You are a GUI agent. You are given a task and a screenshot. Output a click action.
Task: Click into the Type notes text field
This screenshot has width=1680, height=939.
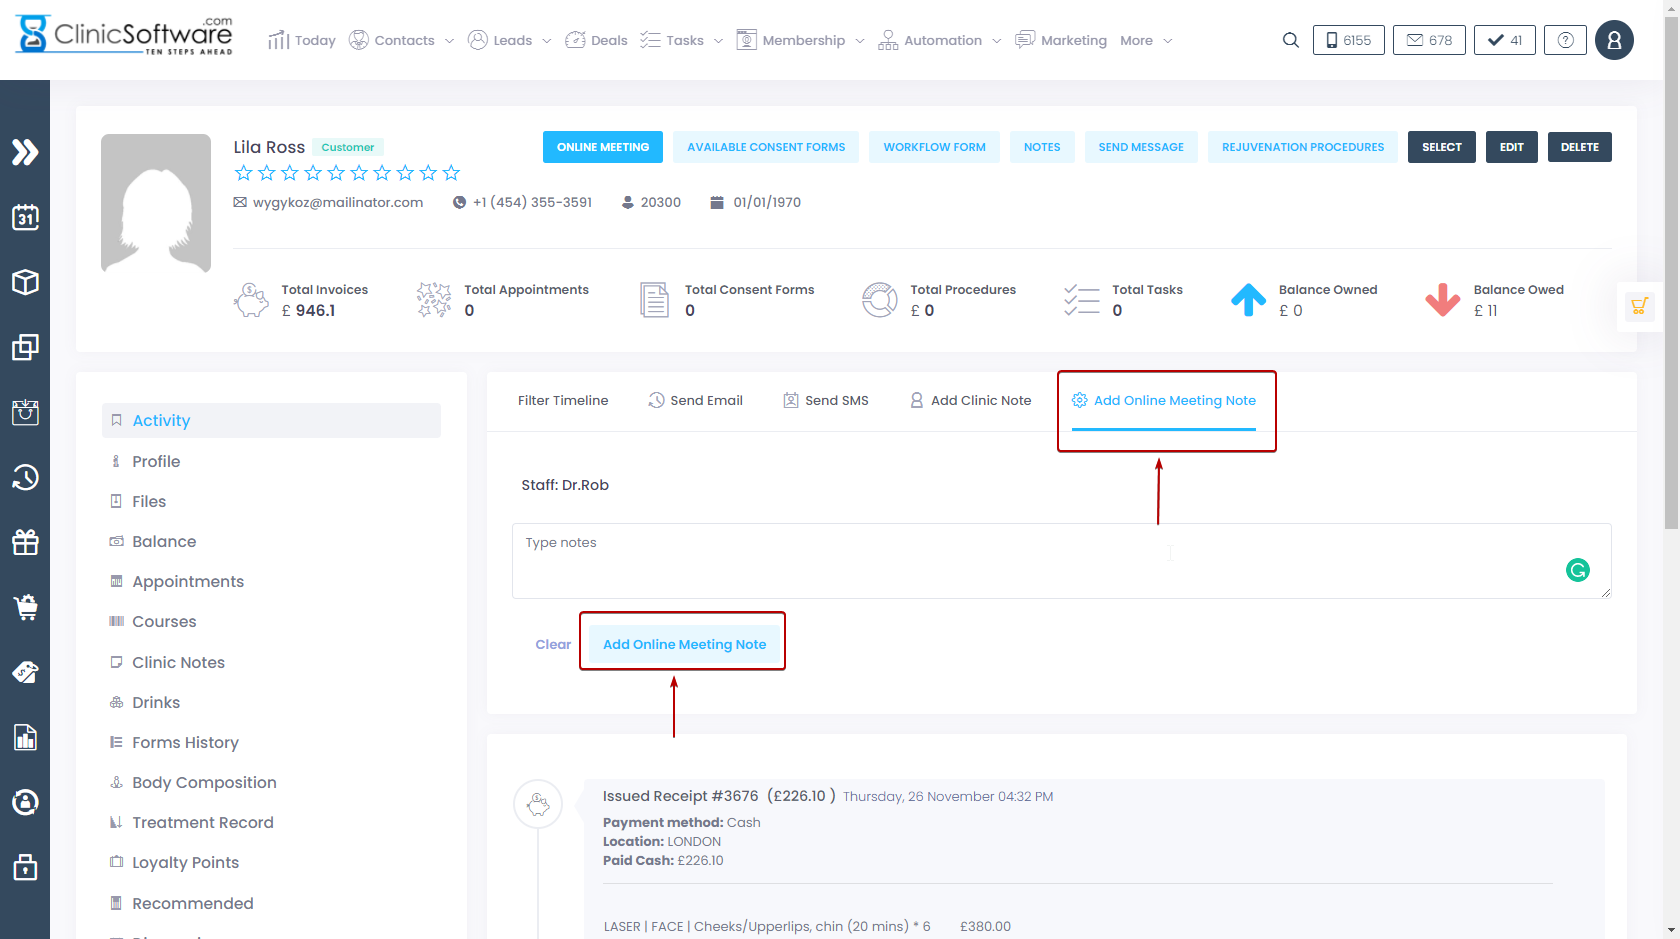(x=1040, y=560)
